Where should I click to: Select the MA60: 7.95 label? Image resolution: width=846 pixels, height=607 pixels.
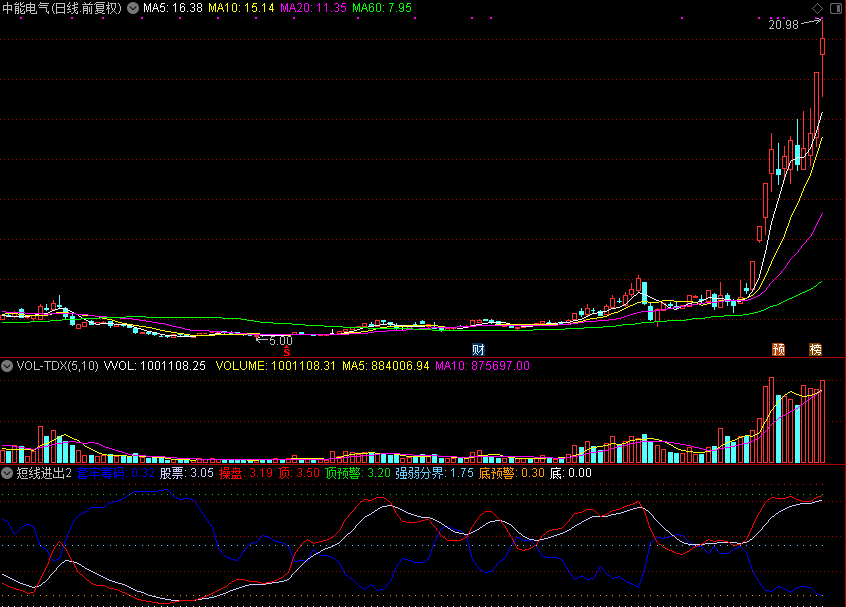382,8
